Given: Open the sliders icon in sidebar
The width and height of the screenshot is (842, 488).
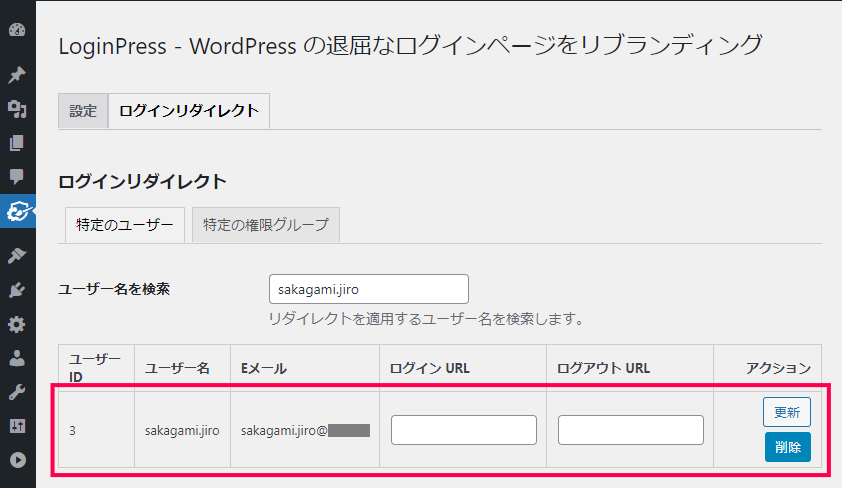Looking at the screenshot, I should coord(17,426).
